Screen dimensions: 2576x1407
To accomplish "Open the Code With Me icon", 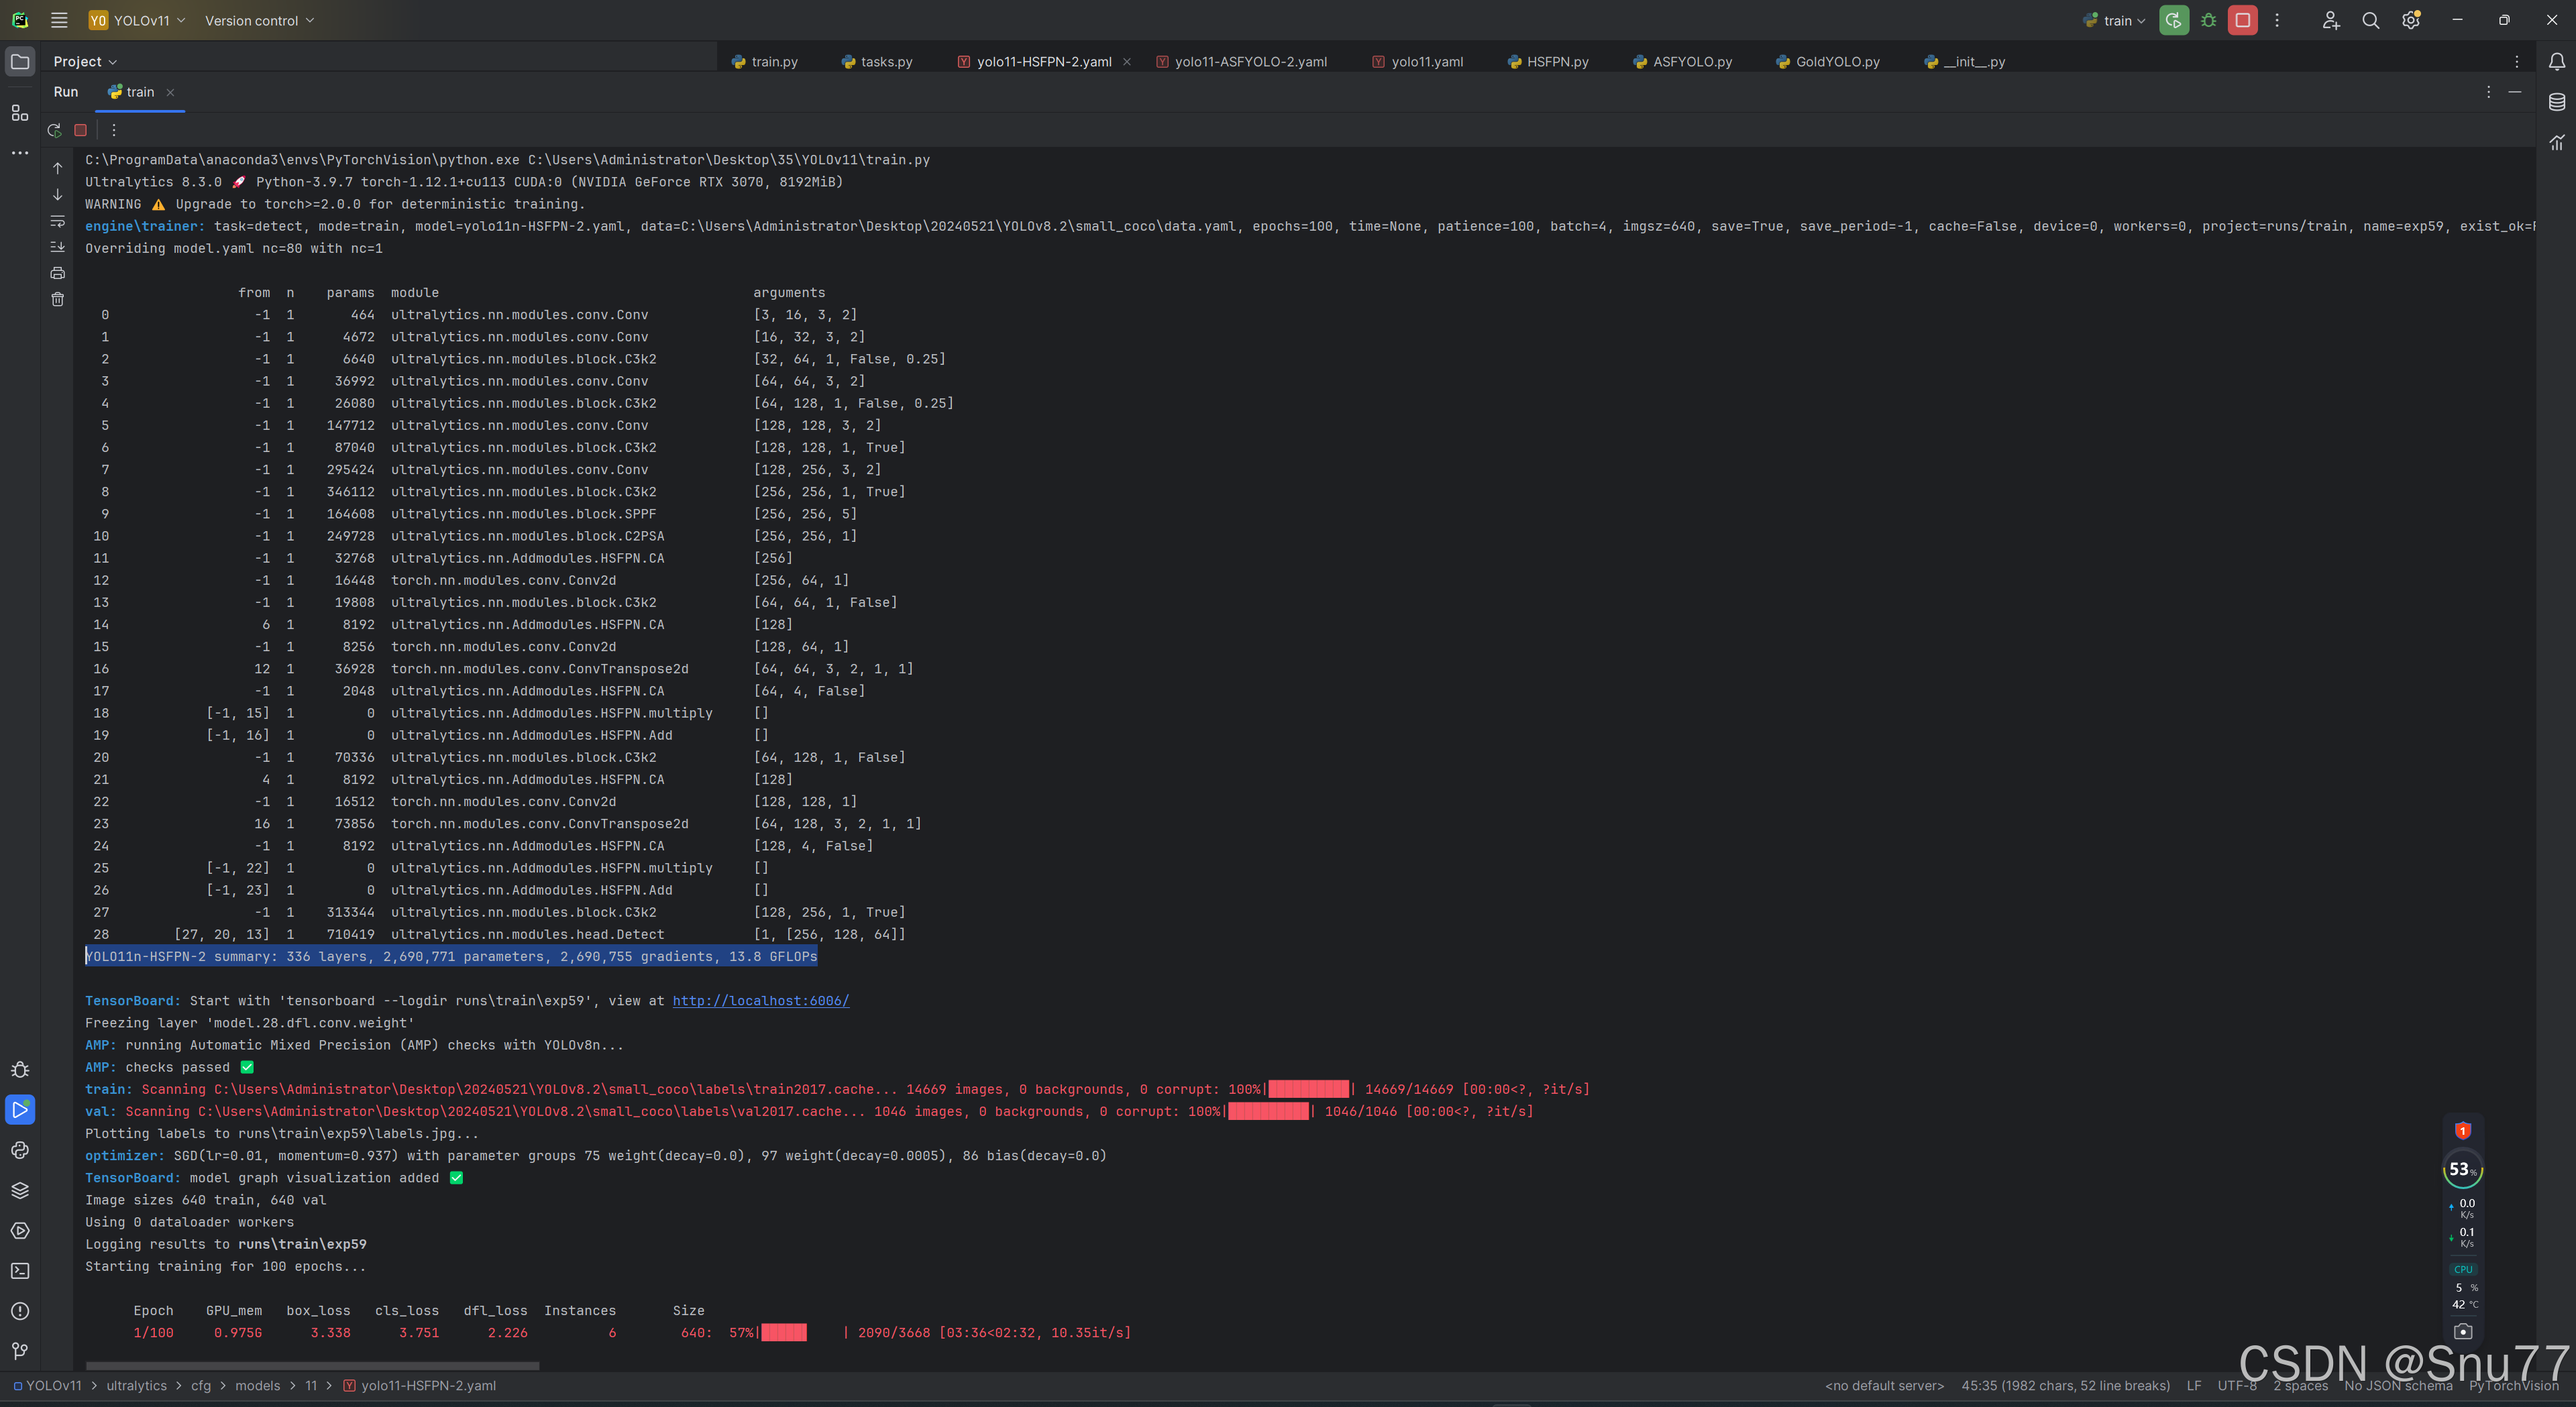I will coord(2330,20).
